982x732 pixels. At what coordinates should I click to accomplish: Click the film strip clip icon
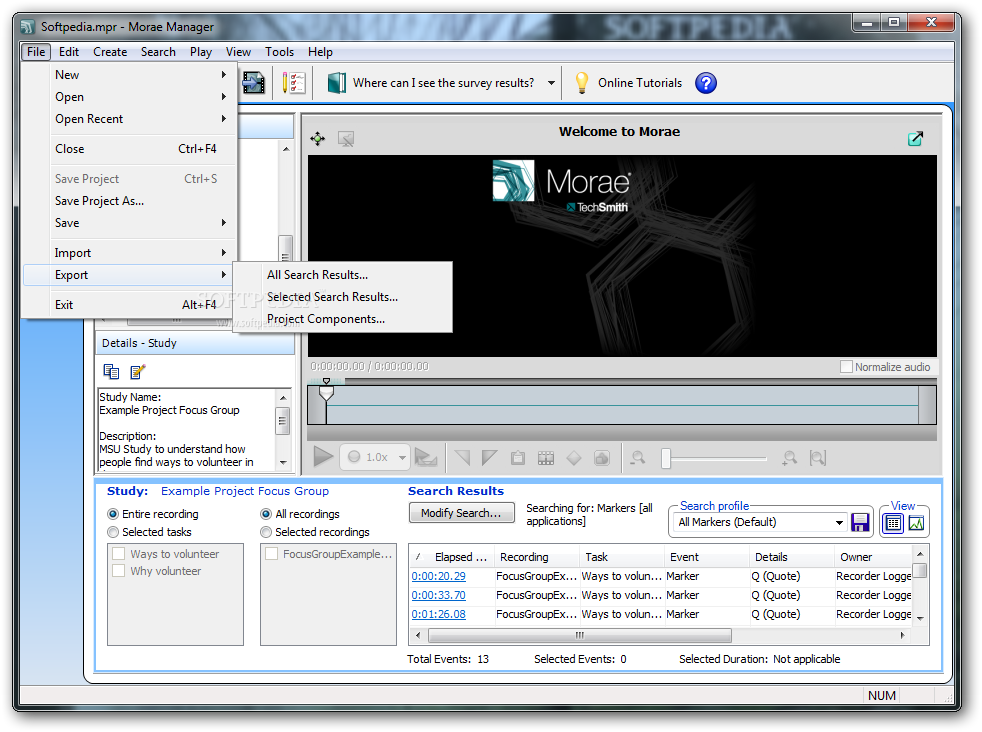[x=546, y=458]
